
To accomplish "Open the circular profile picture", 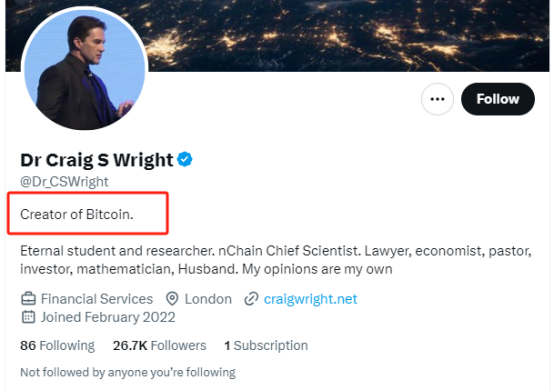I will [x=84, y=68].
